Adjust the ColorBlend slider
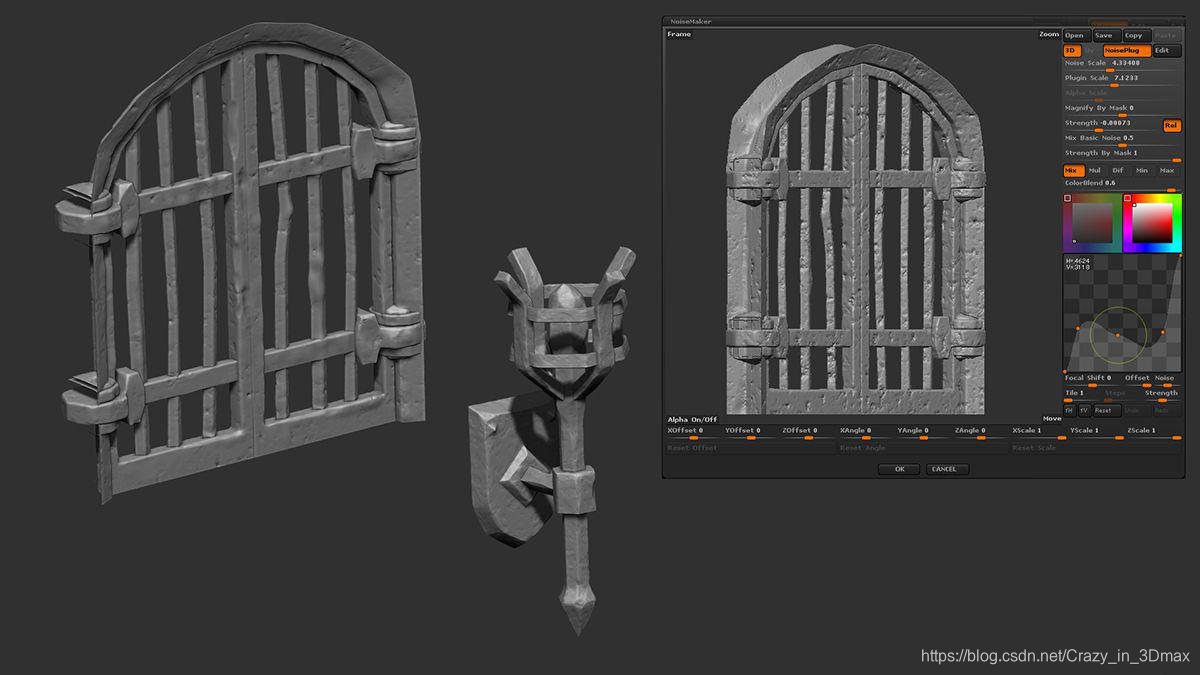This screenshot has height=675, width=1200. click(x=1120, y=187)
